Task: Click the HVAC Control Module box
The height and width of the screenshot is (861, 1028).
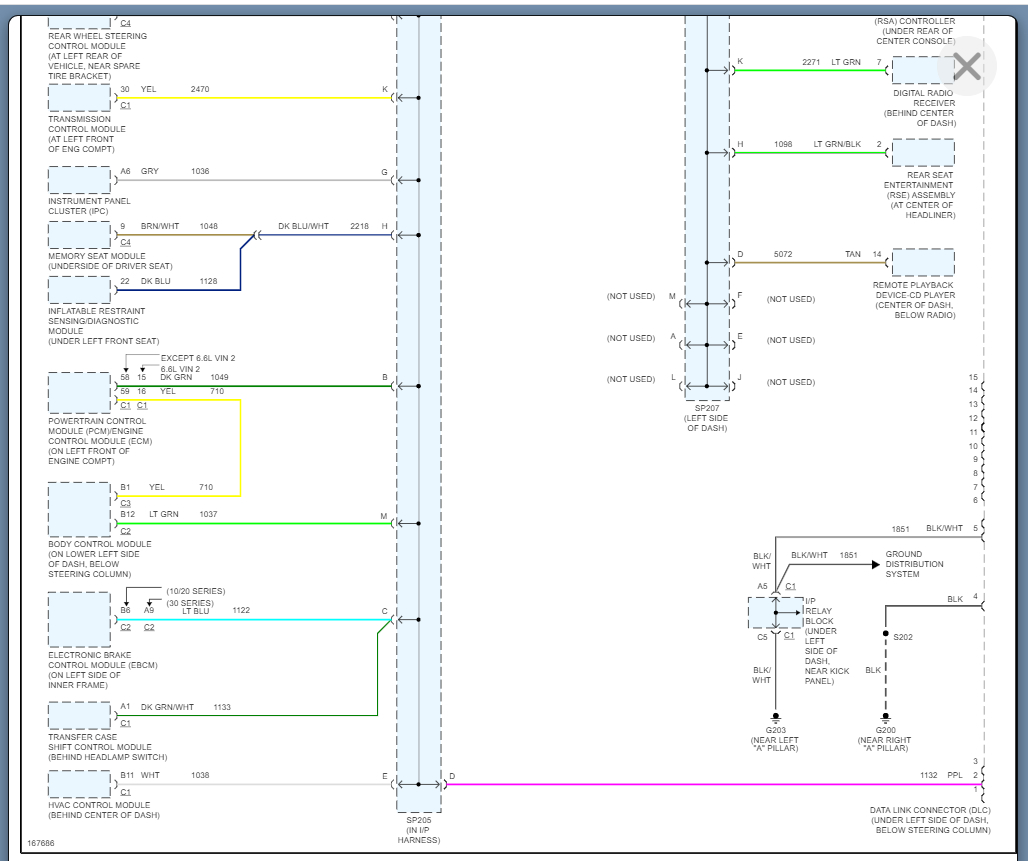Action: pos(79,783)
